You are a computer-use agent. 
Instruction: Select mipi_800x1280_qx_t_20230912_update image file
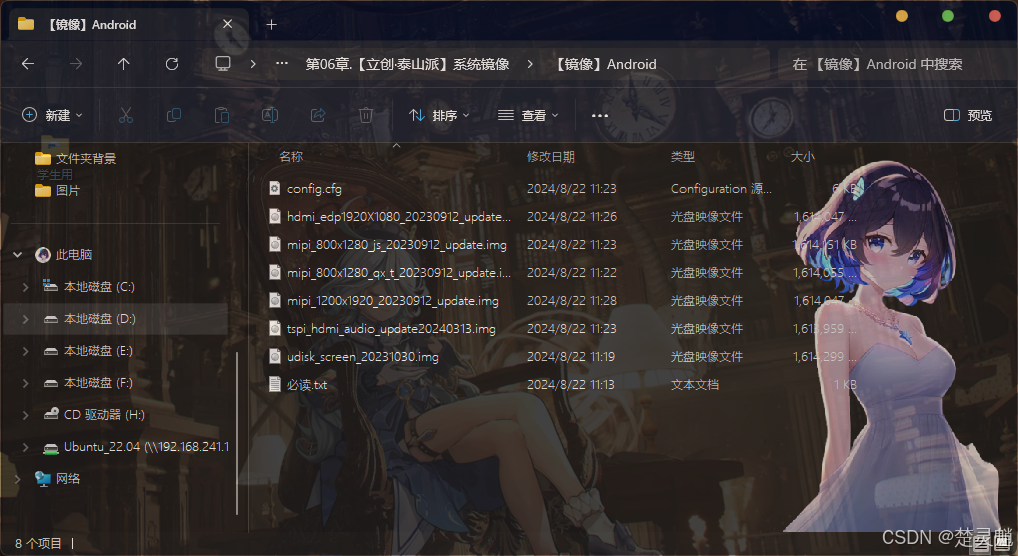coord(399,272)
